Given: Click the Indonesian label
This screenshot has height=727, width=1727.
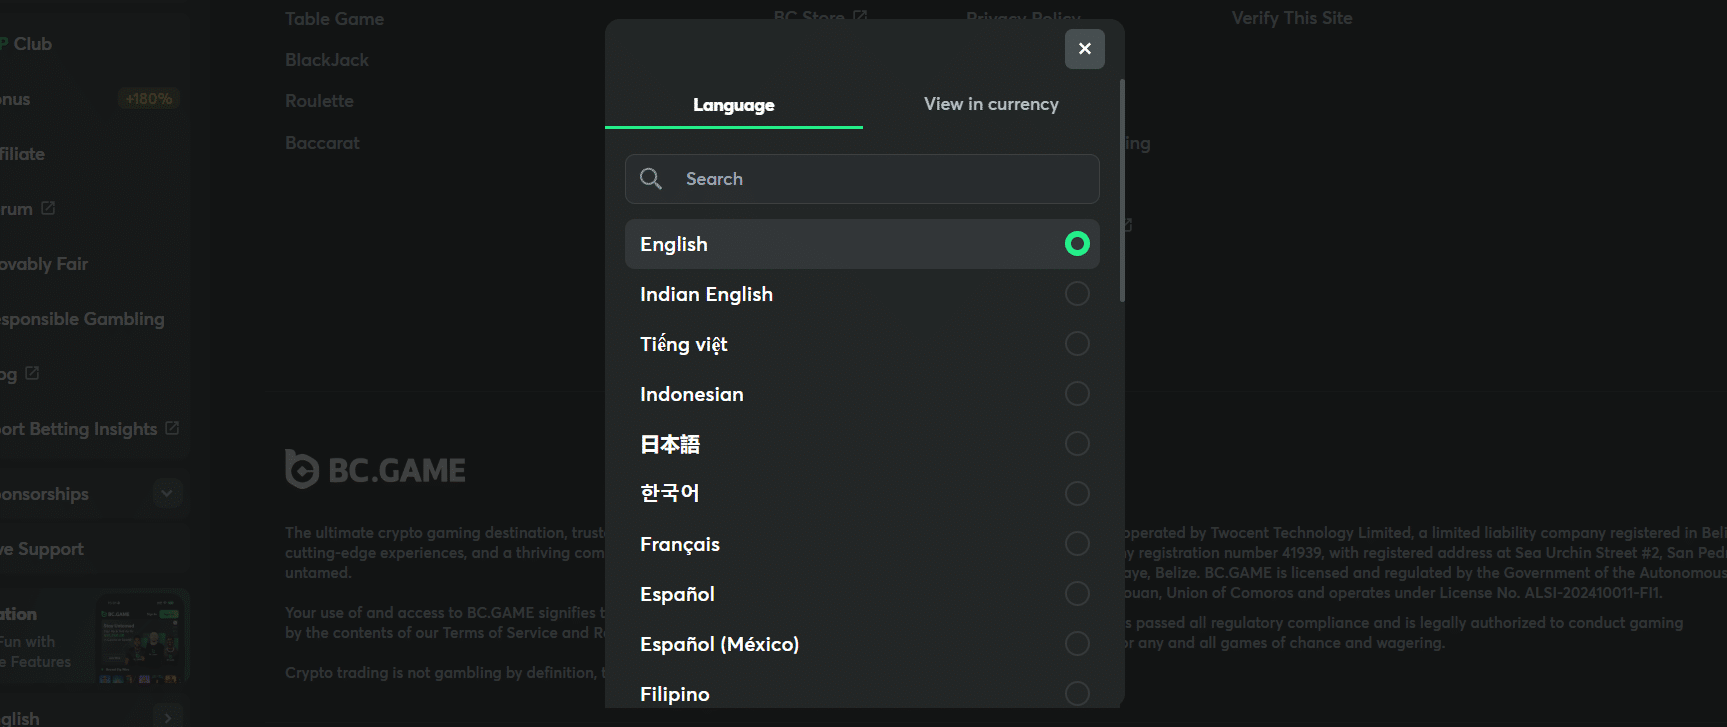Looking at the screenshot, I should pyautogui.click(x=692, y=394).
